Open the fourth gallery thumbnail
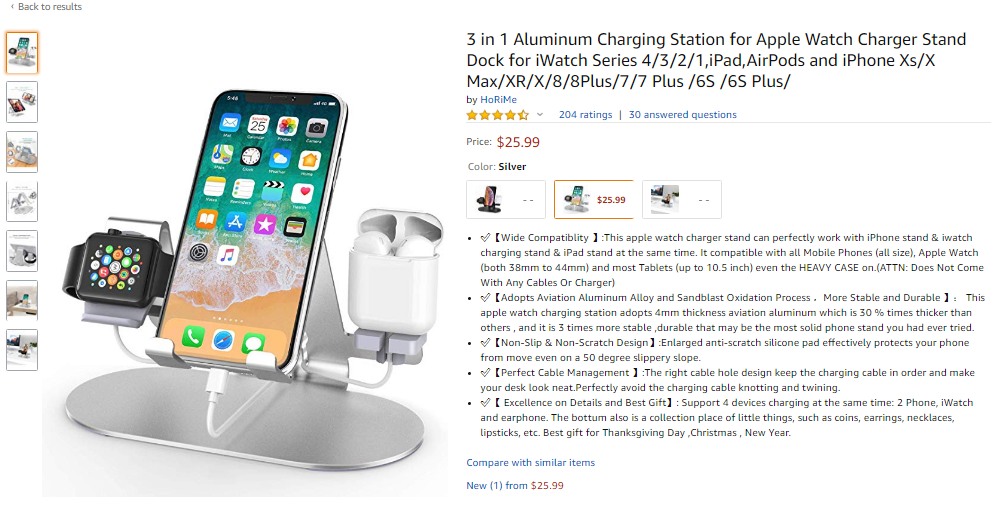 [x=22, y=201]
